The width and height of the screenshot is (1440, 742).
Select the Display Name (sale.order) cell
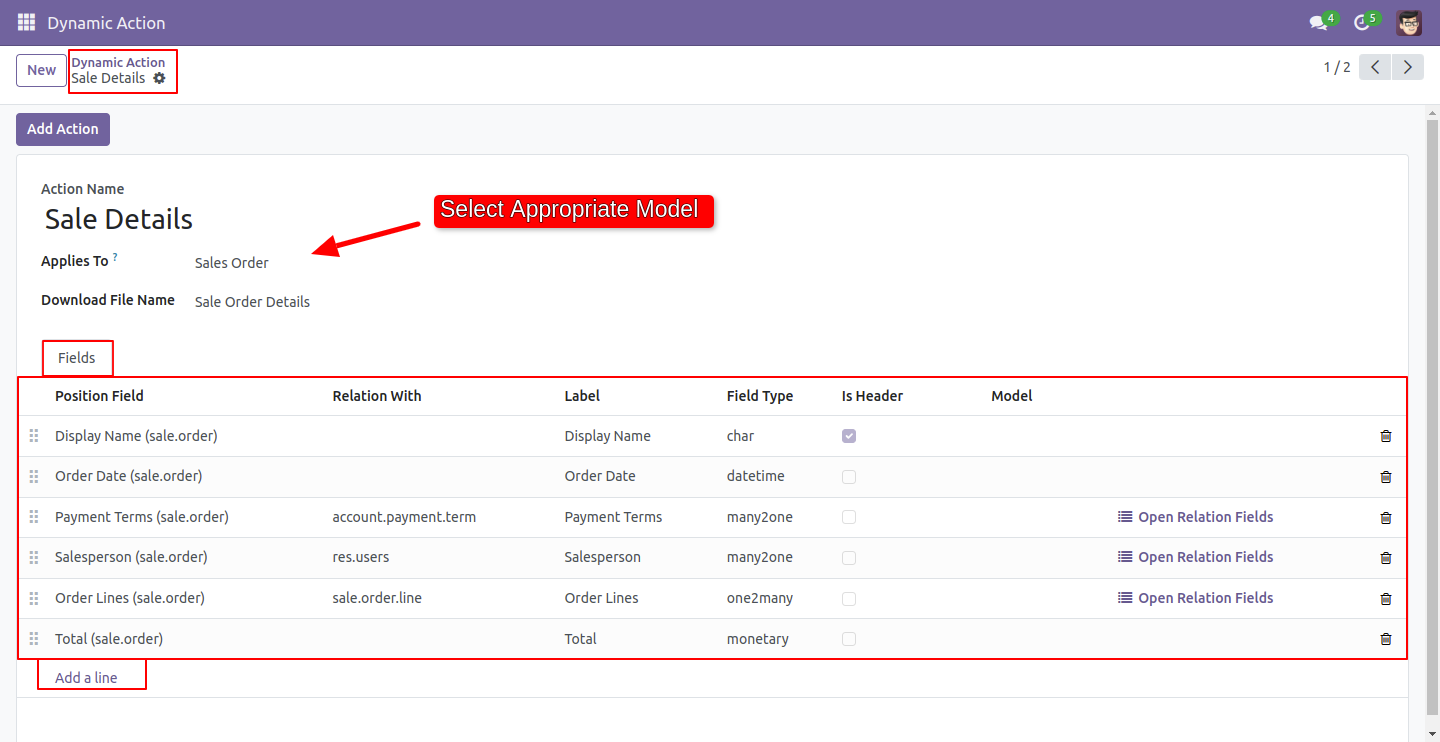(136, 436)
